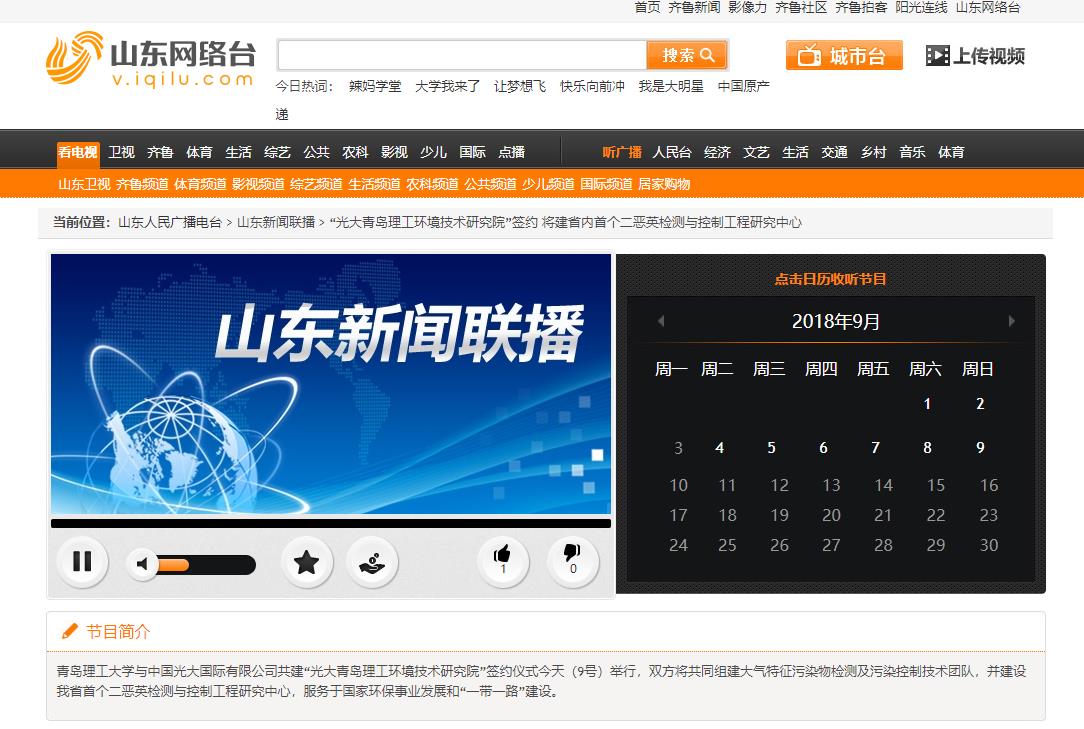Mute the audio speaker icon
Screen dimensions: 1084x729
click(x=142, y=564)
